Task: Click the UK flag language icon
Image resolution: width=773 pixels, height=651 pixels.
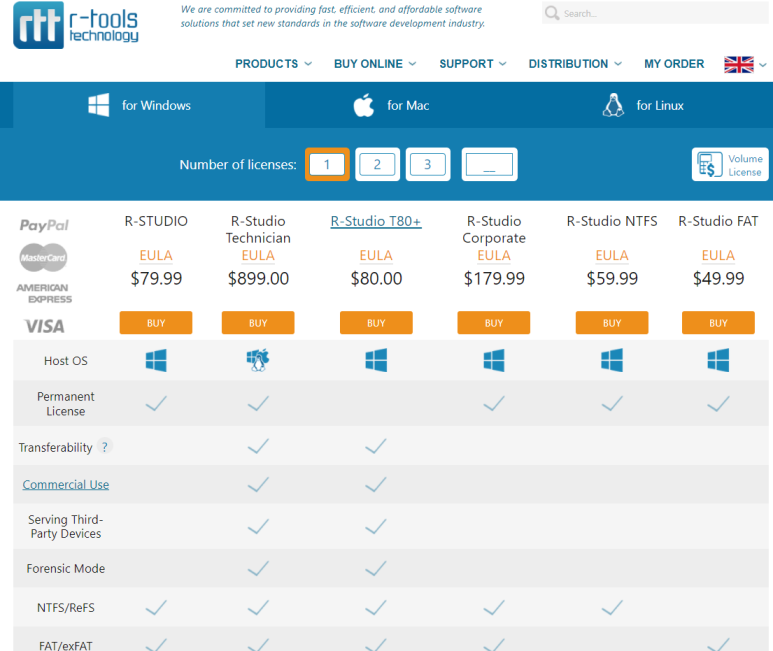Action: (738, 65)
